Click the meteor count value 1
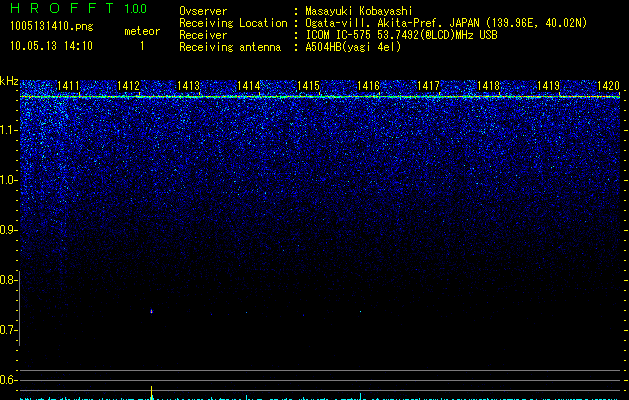629x400 pixels. (142, 46)
